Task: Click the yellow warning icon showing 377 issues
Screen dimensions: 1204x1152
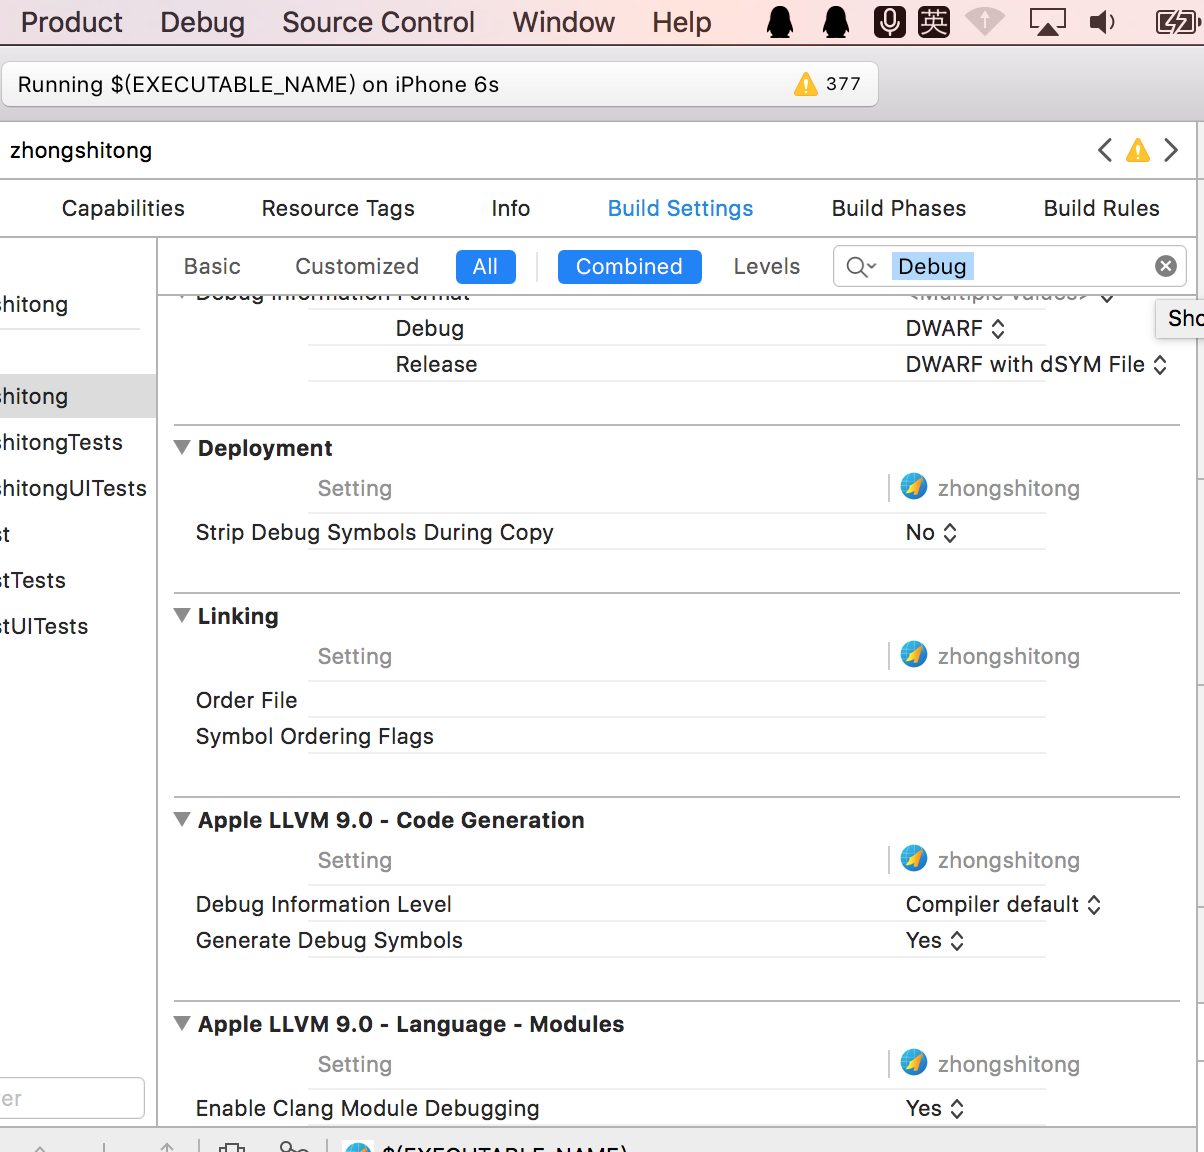Action: pos(806,85)
